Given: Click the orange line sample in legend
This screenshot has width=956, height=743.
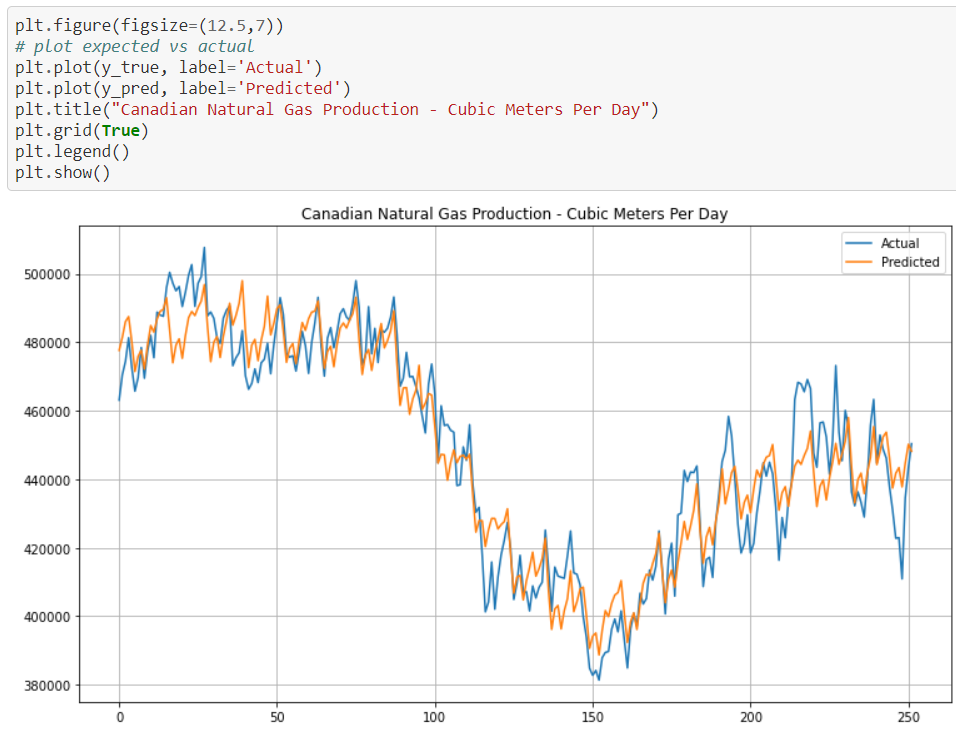Looking at the screenshot, I should (858, 262).
